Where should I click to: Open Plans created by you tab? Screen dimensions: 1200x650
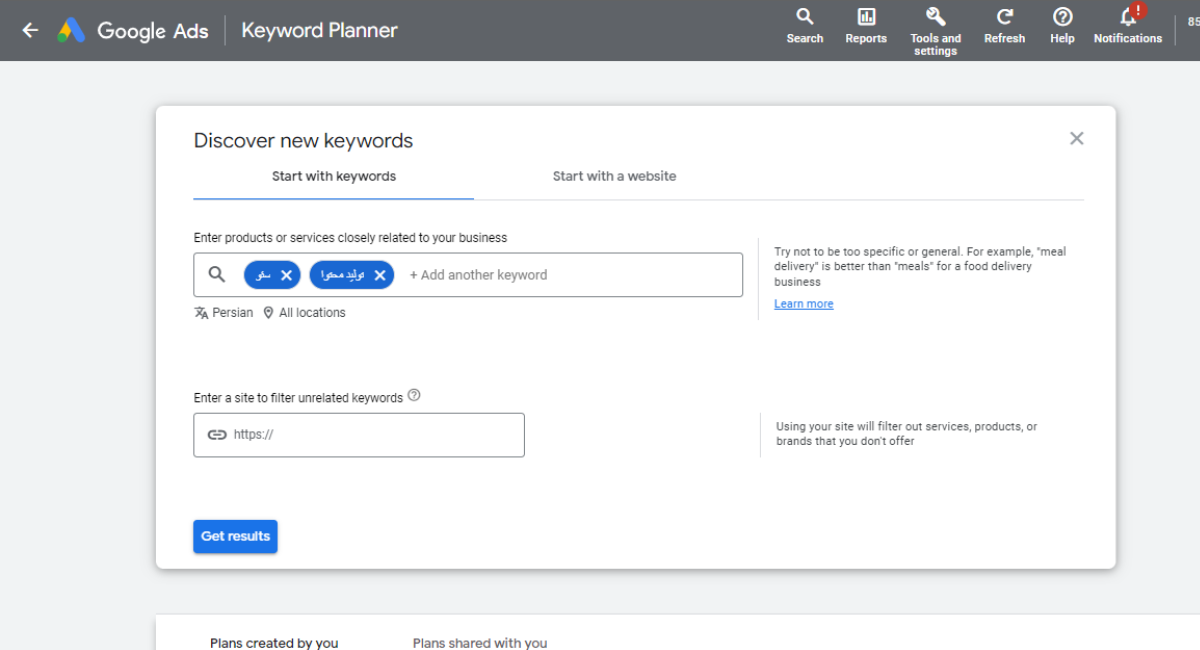click(274, 642)
